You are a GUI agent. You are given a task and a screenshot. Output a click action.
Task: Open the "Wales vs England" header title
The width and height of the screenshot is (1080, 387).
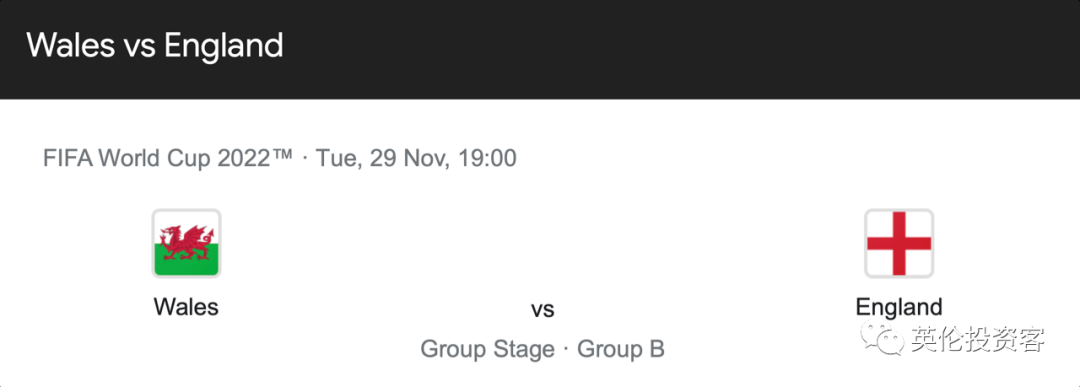click(x=155, y=45)
